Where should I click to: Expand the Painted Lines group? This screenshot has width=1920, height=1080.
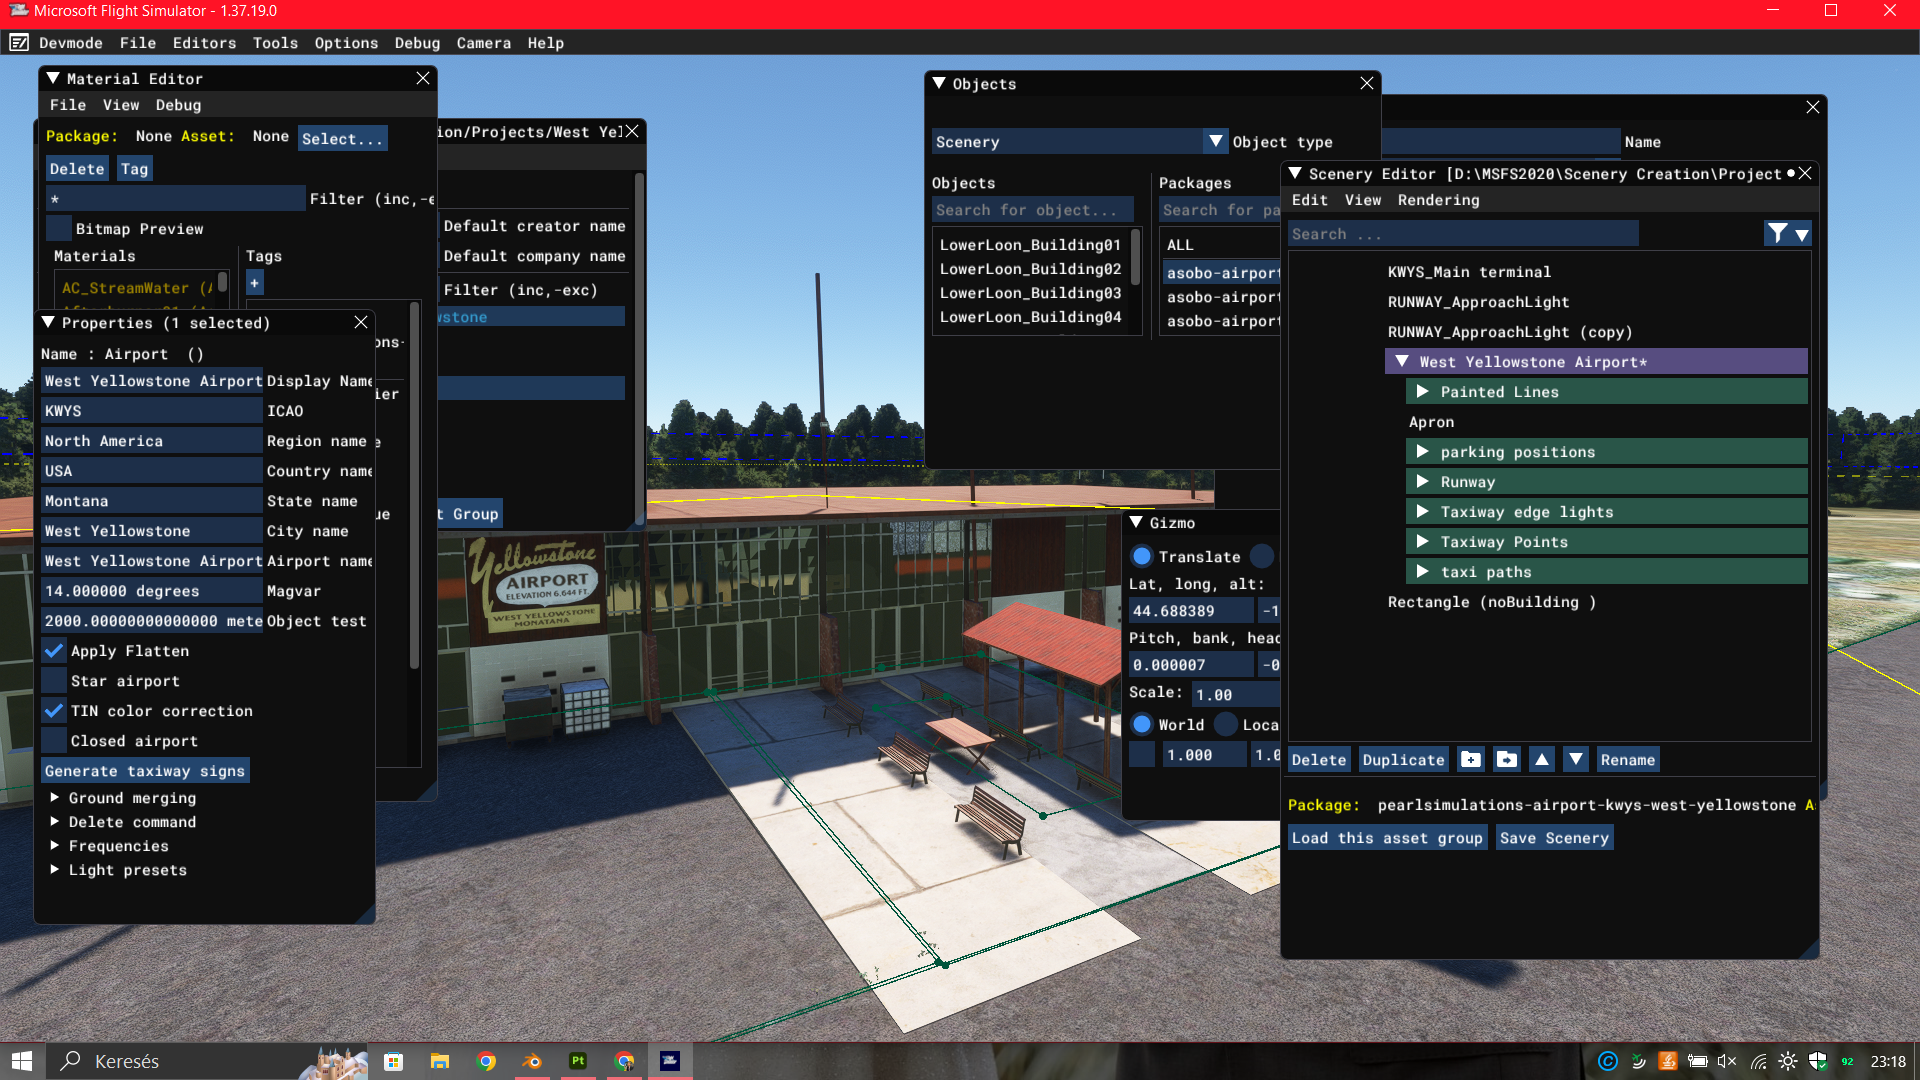(1422, 392)
